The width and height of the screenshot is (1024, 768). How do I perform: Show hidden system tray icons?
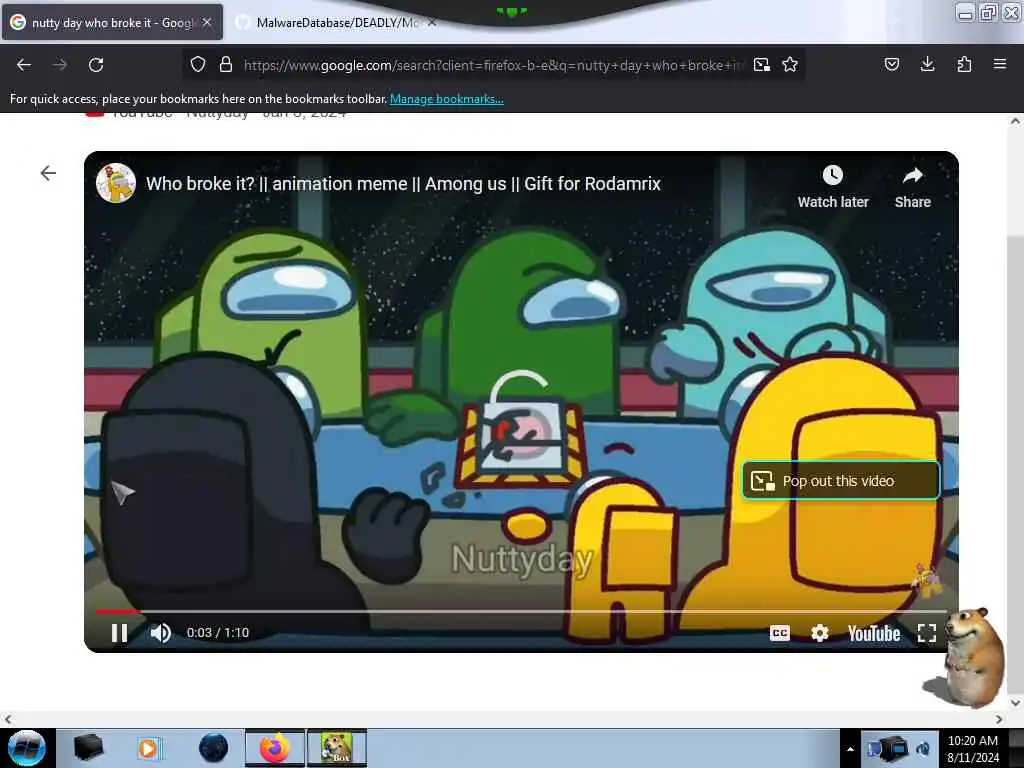tap(850, 749)
